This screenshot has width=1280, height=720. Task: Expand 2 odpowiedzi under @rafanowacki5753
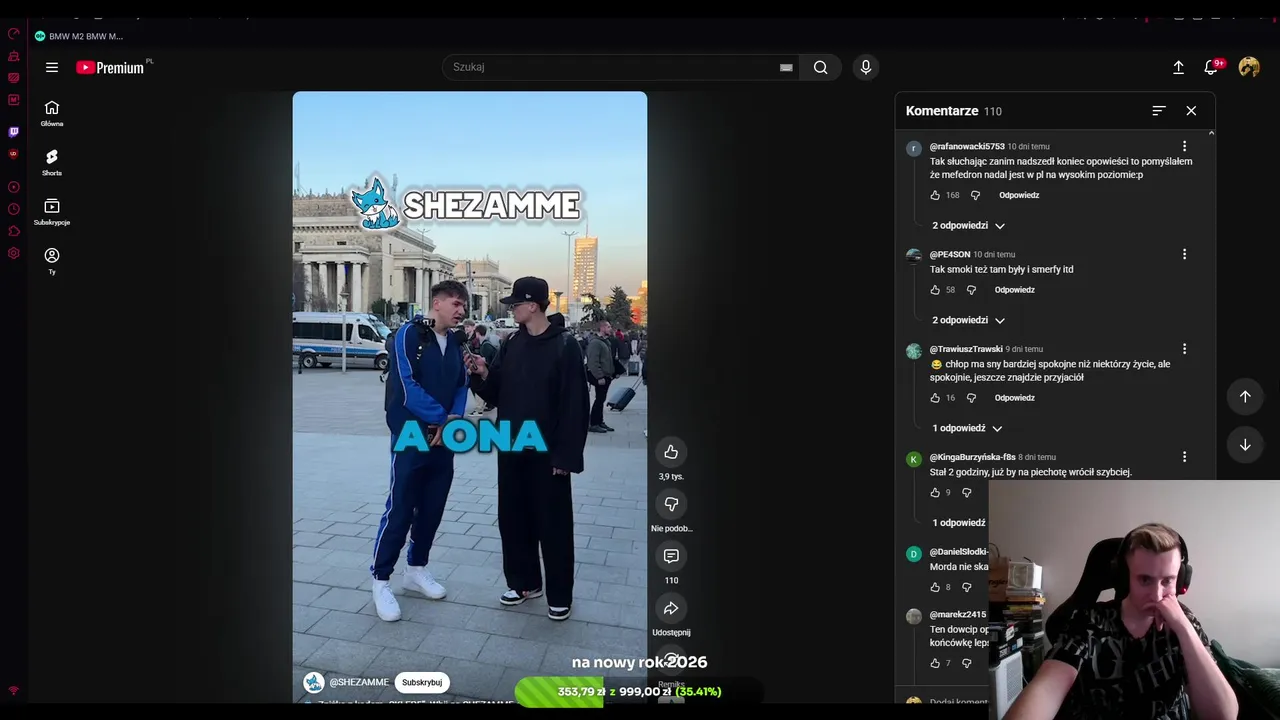pos(968,226)
